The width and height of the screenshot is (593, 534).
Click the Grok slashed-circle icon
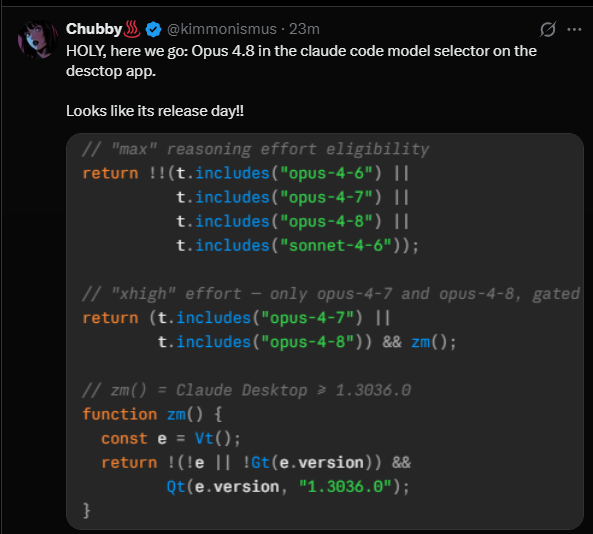click(x=548, y=29)
